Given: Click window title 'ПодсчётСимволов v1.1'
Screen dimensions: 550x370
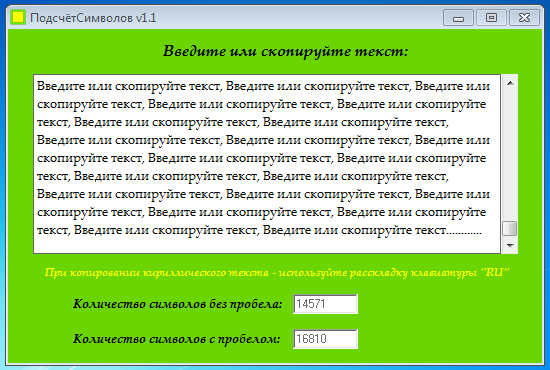Looking at the screenshot, I should [x=93, y=18].
